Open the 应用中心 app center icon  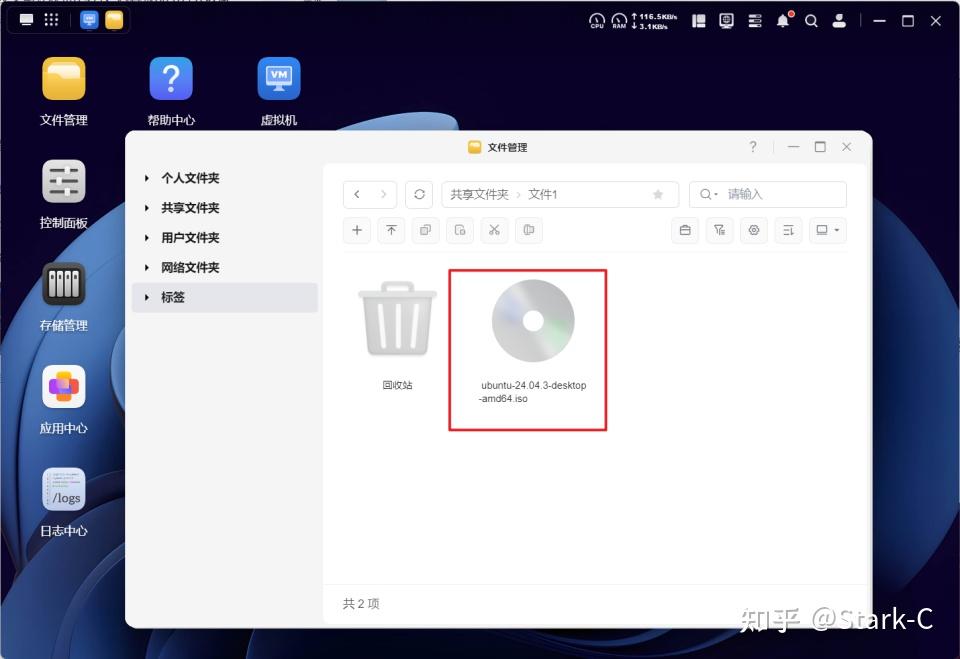64,387
